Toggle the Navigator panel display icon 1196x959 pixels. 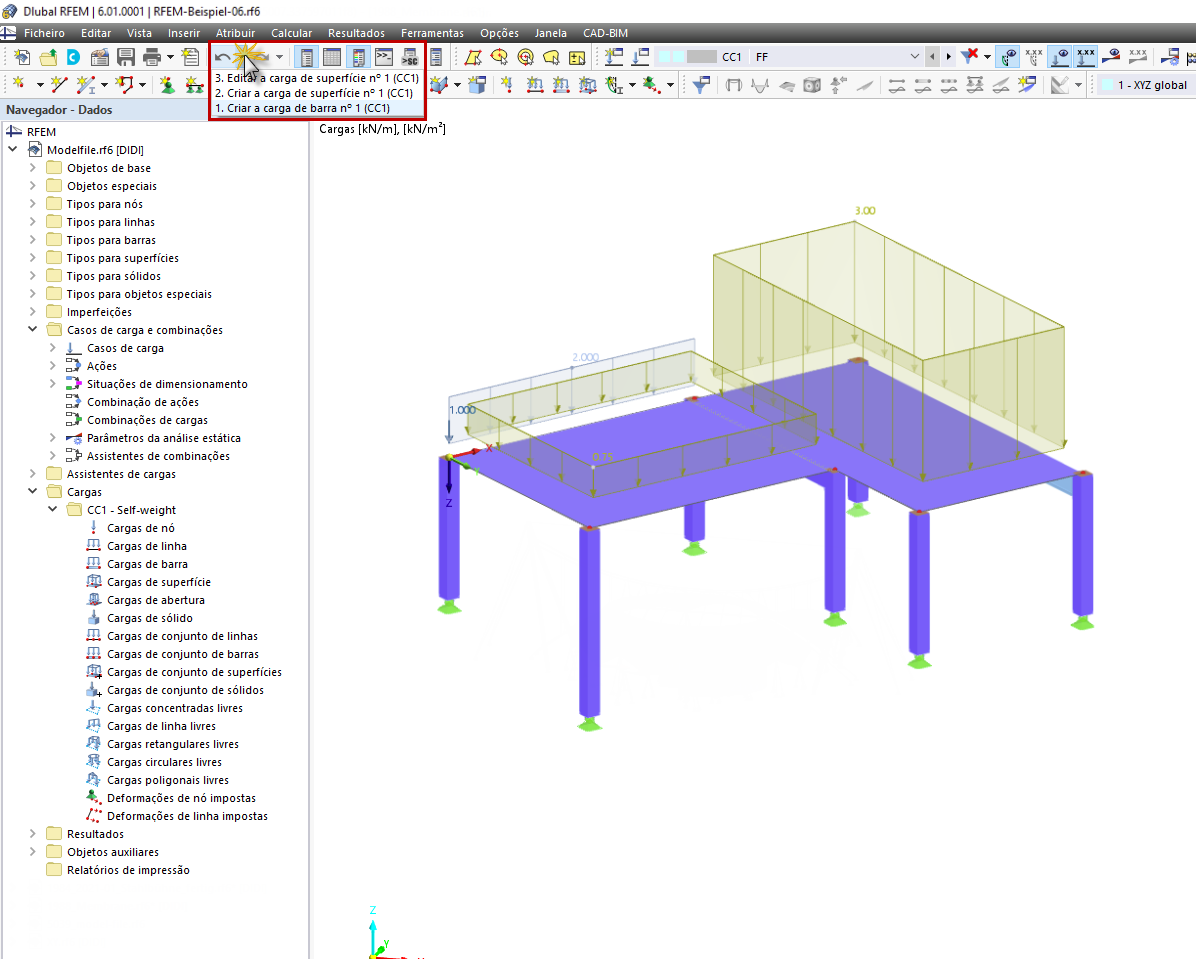click(307, 57)
